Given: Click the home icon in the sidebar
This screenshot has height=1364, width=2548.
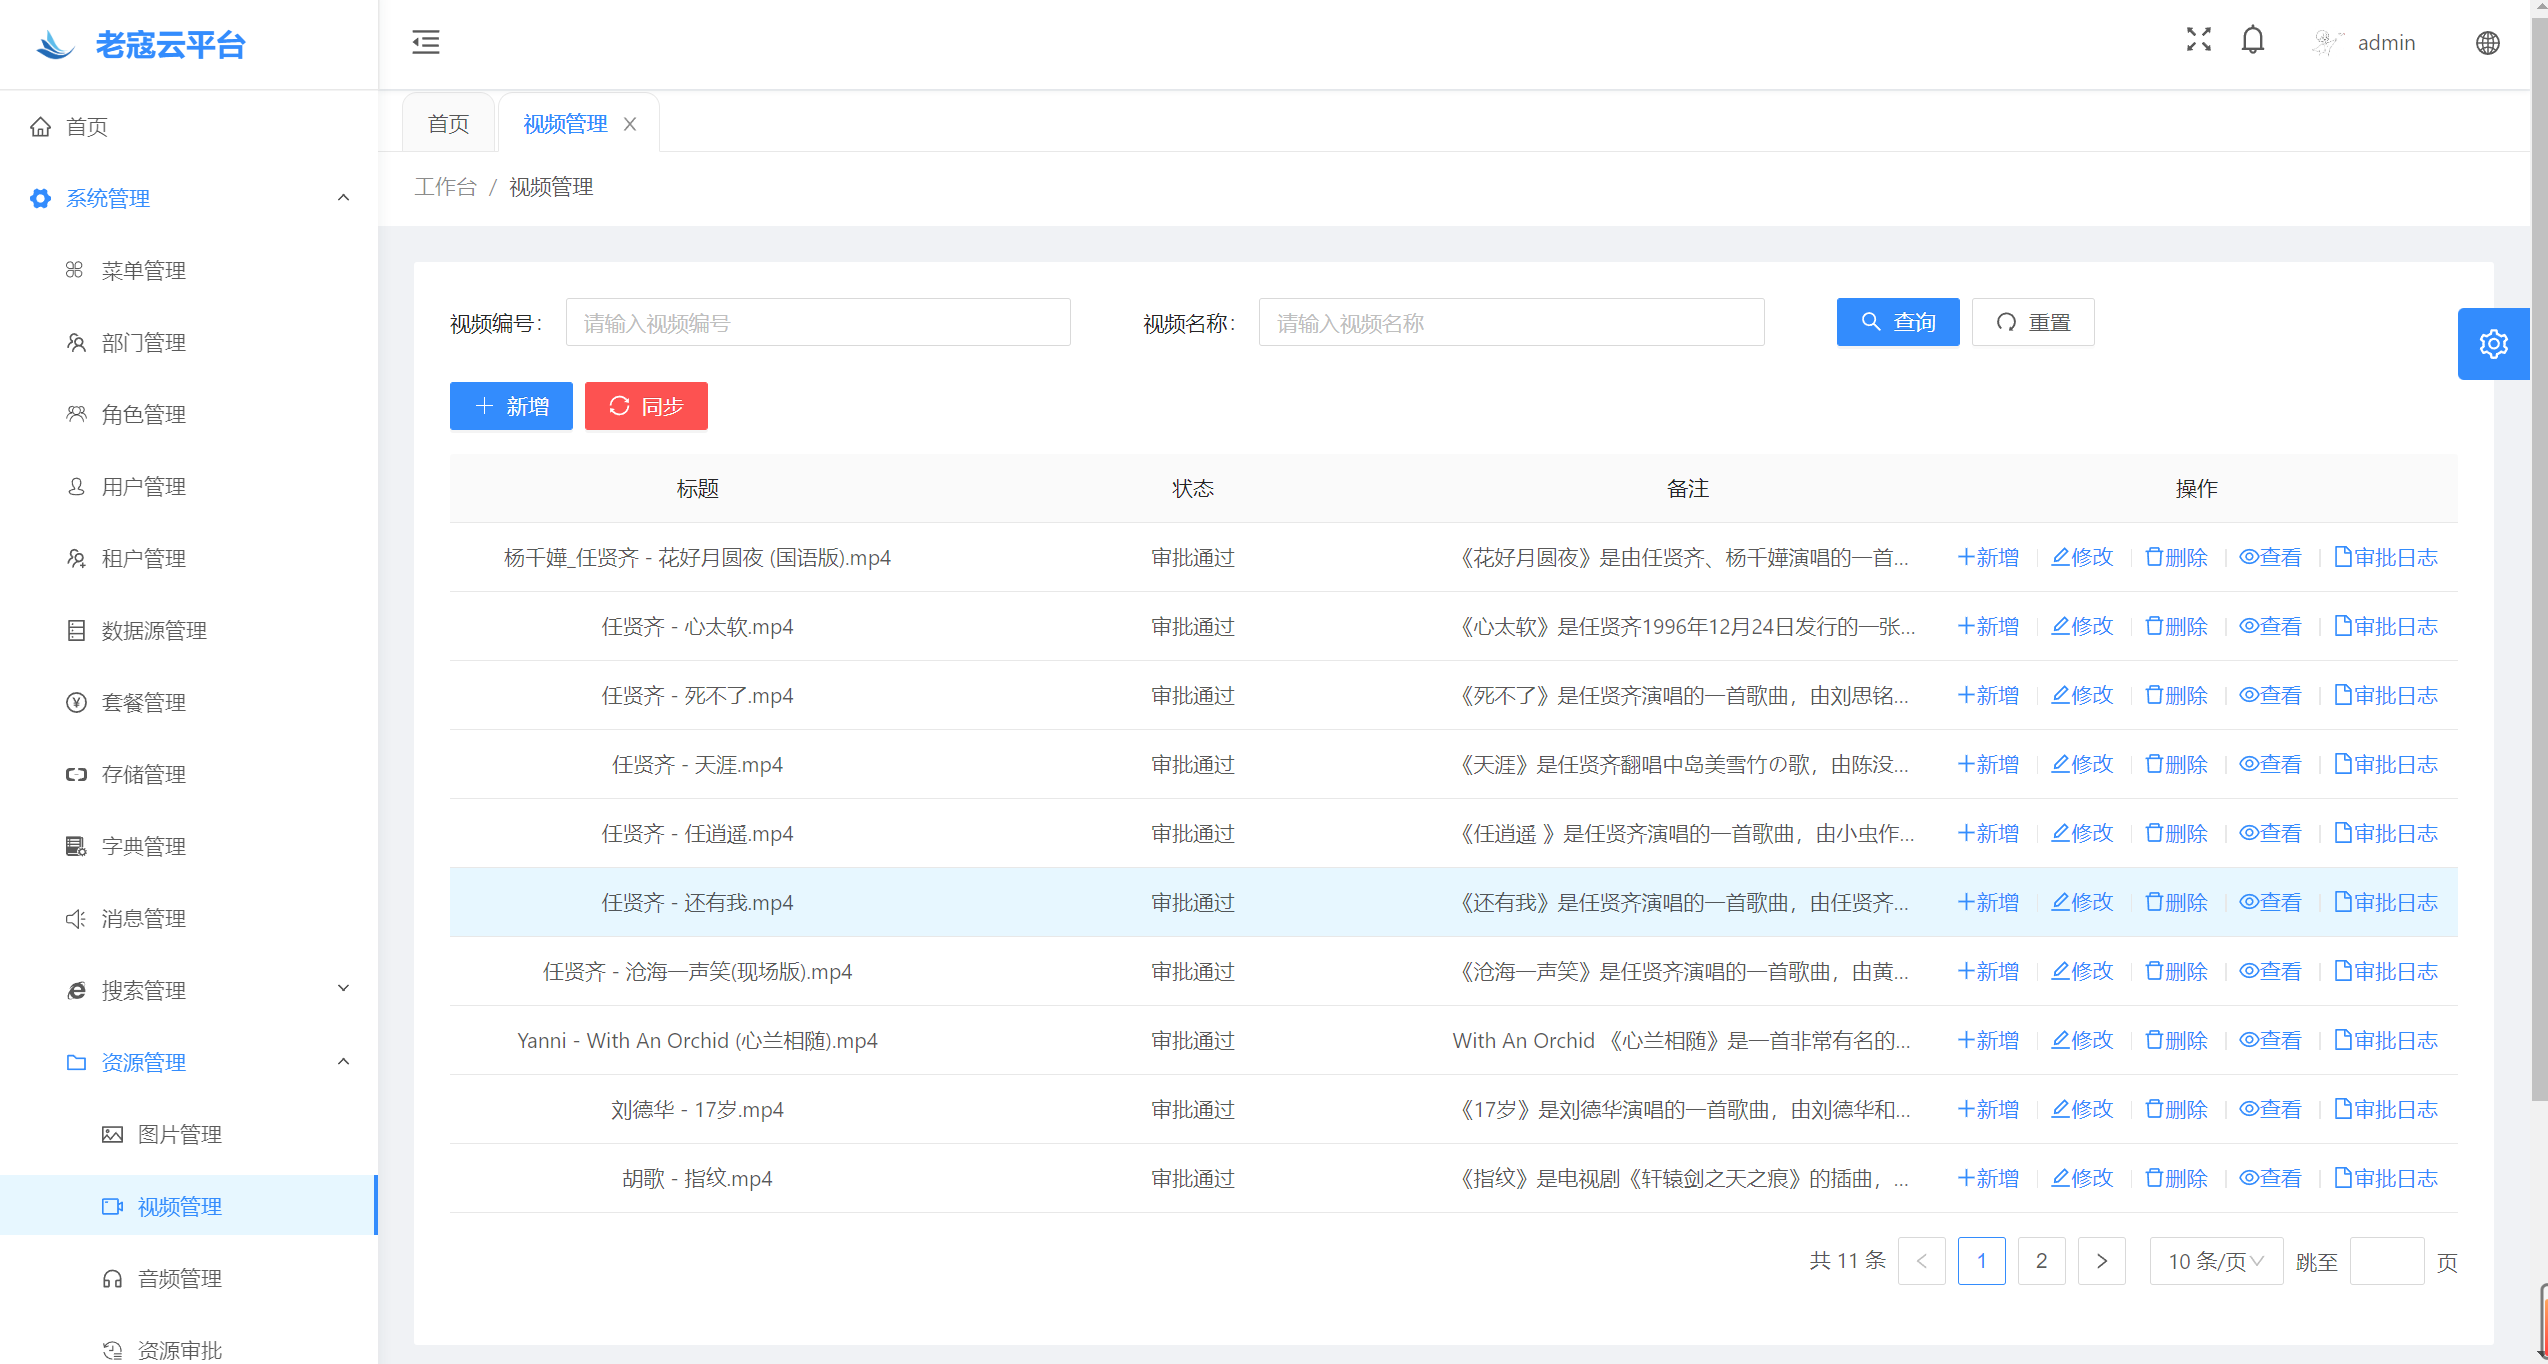Looking at the screenshot, I should [40, 127].
